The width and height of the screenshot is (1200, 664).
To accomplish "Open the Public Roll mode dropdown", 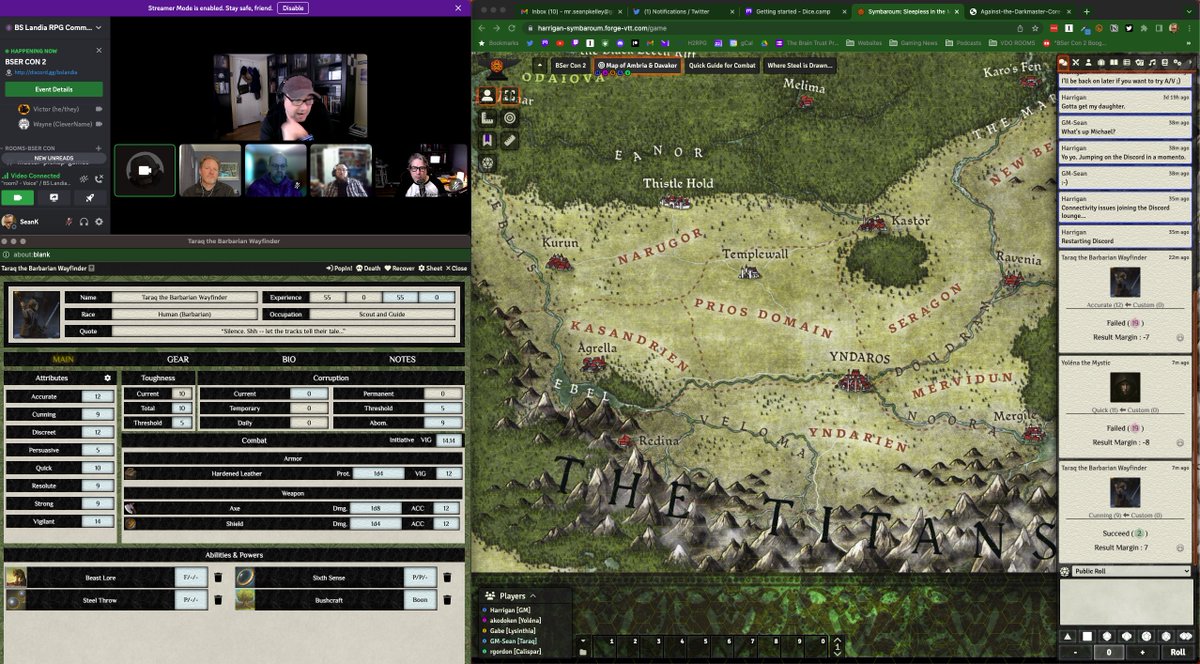I will tap(1132, 571).
